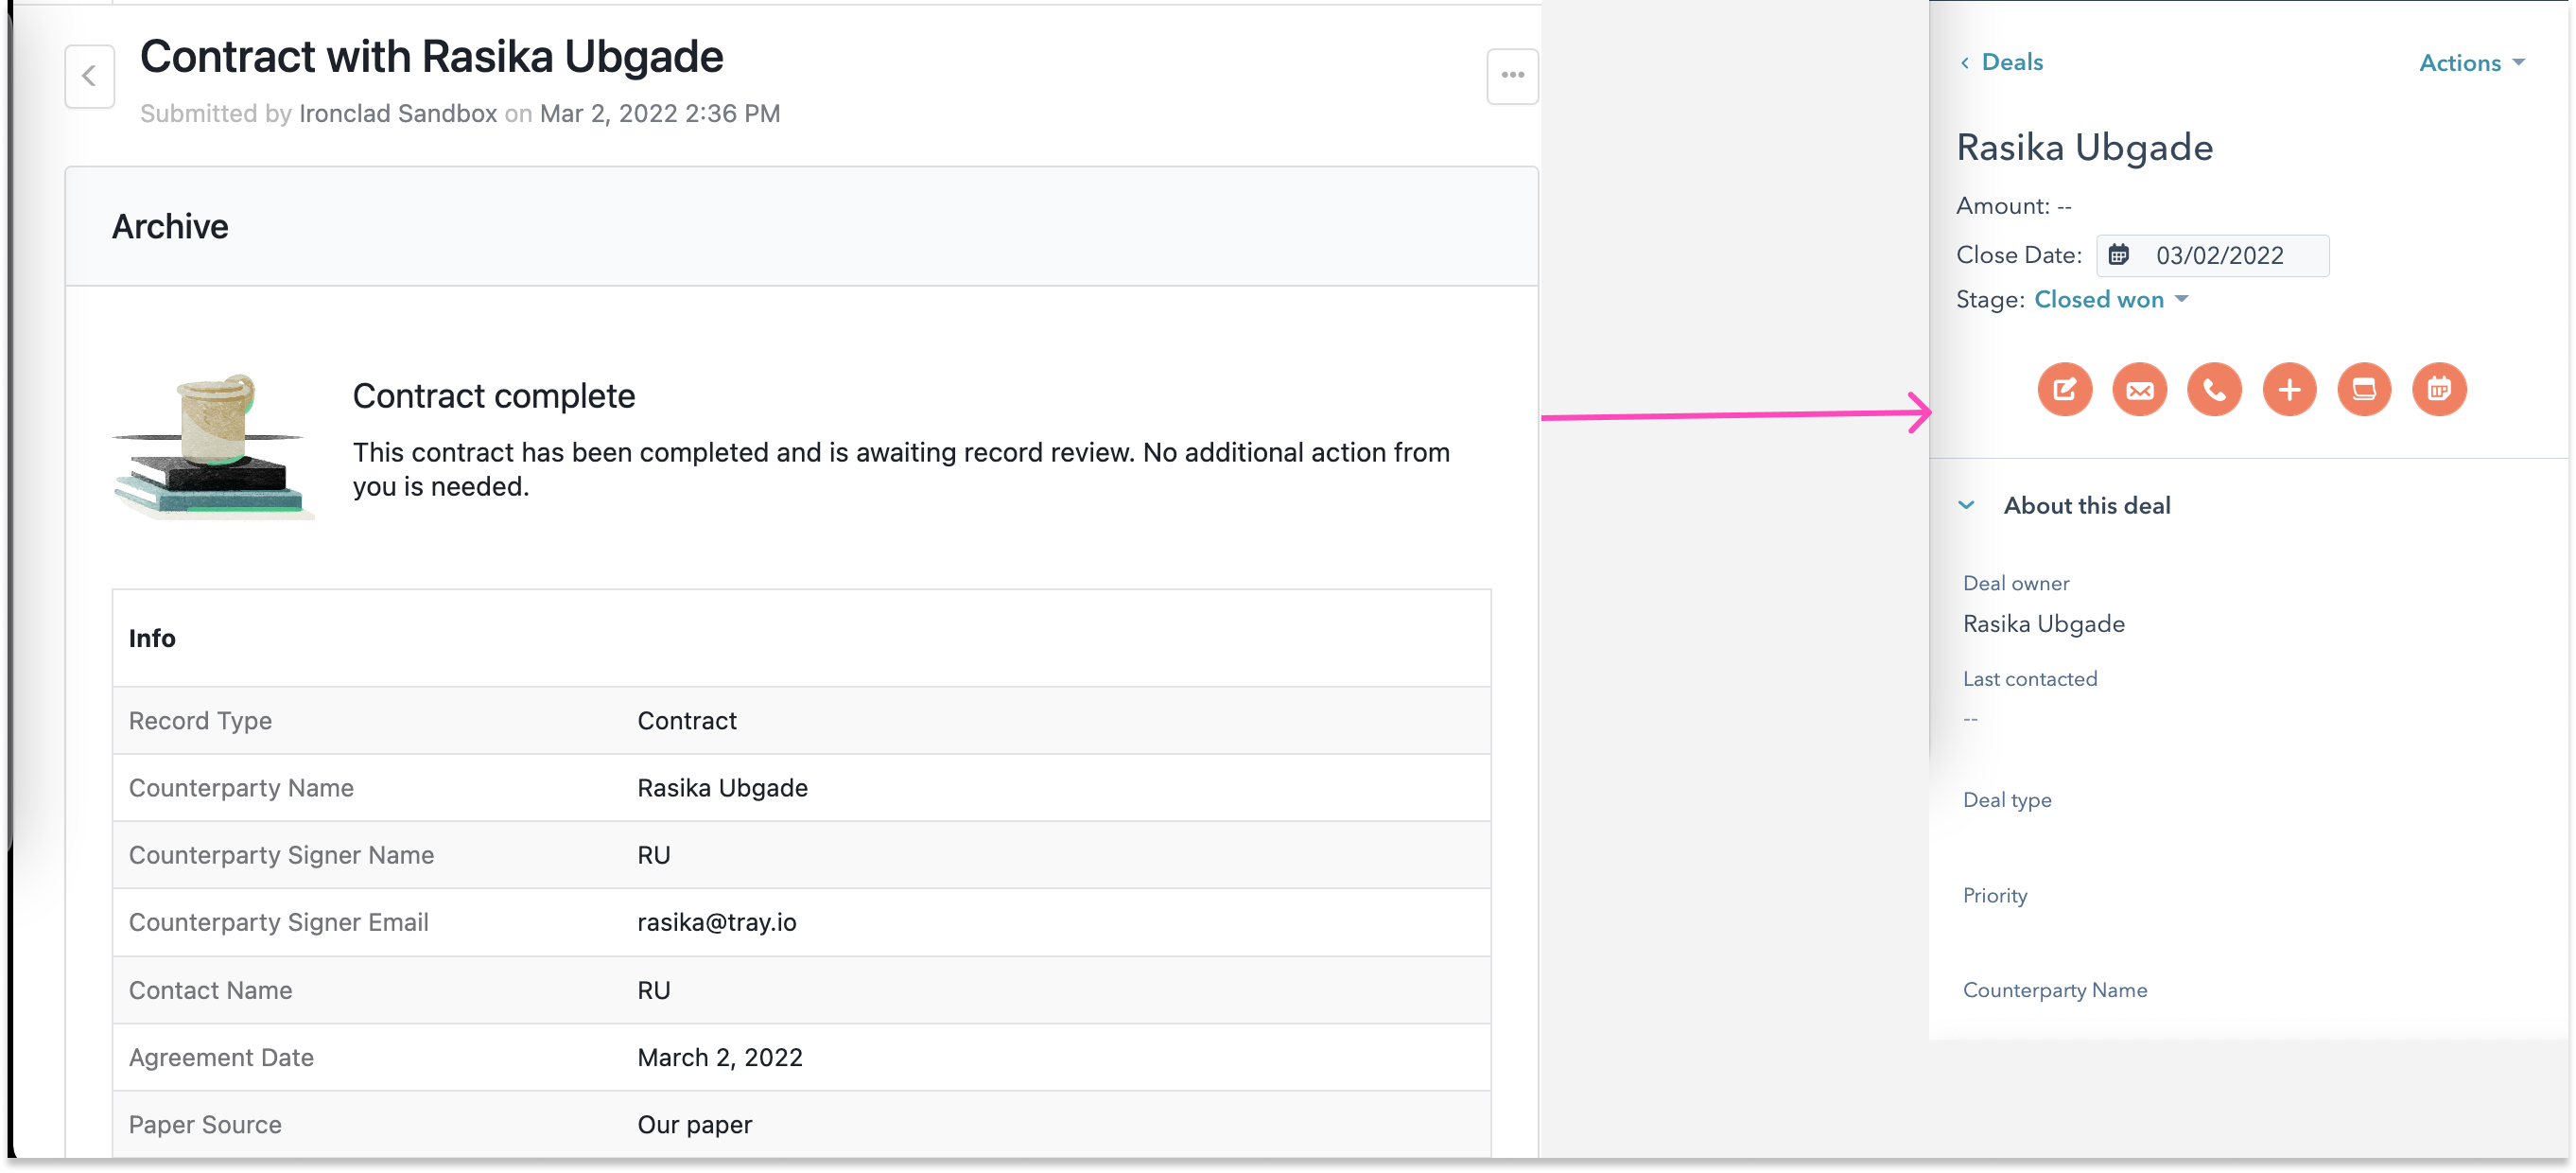Collapse the About this deal section
Viewport: 2576px width, 1173px height.
point(1967,505)
